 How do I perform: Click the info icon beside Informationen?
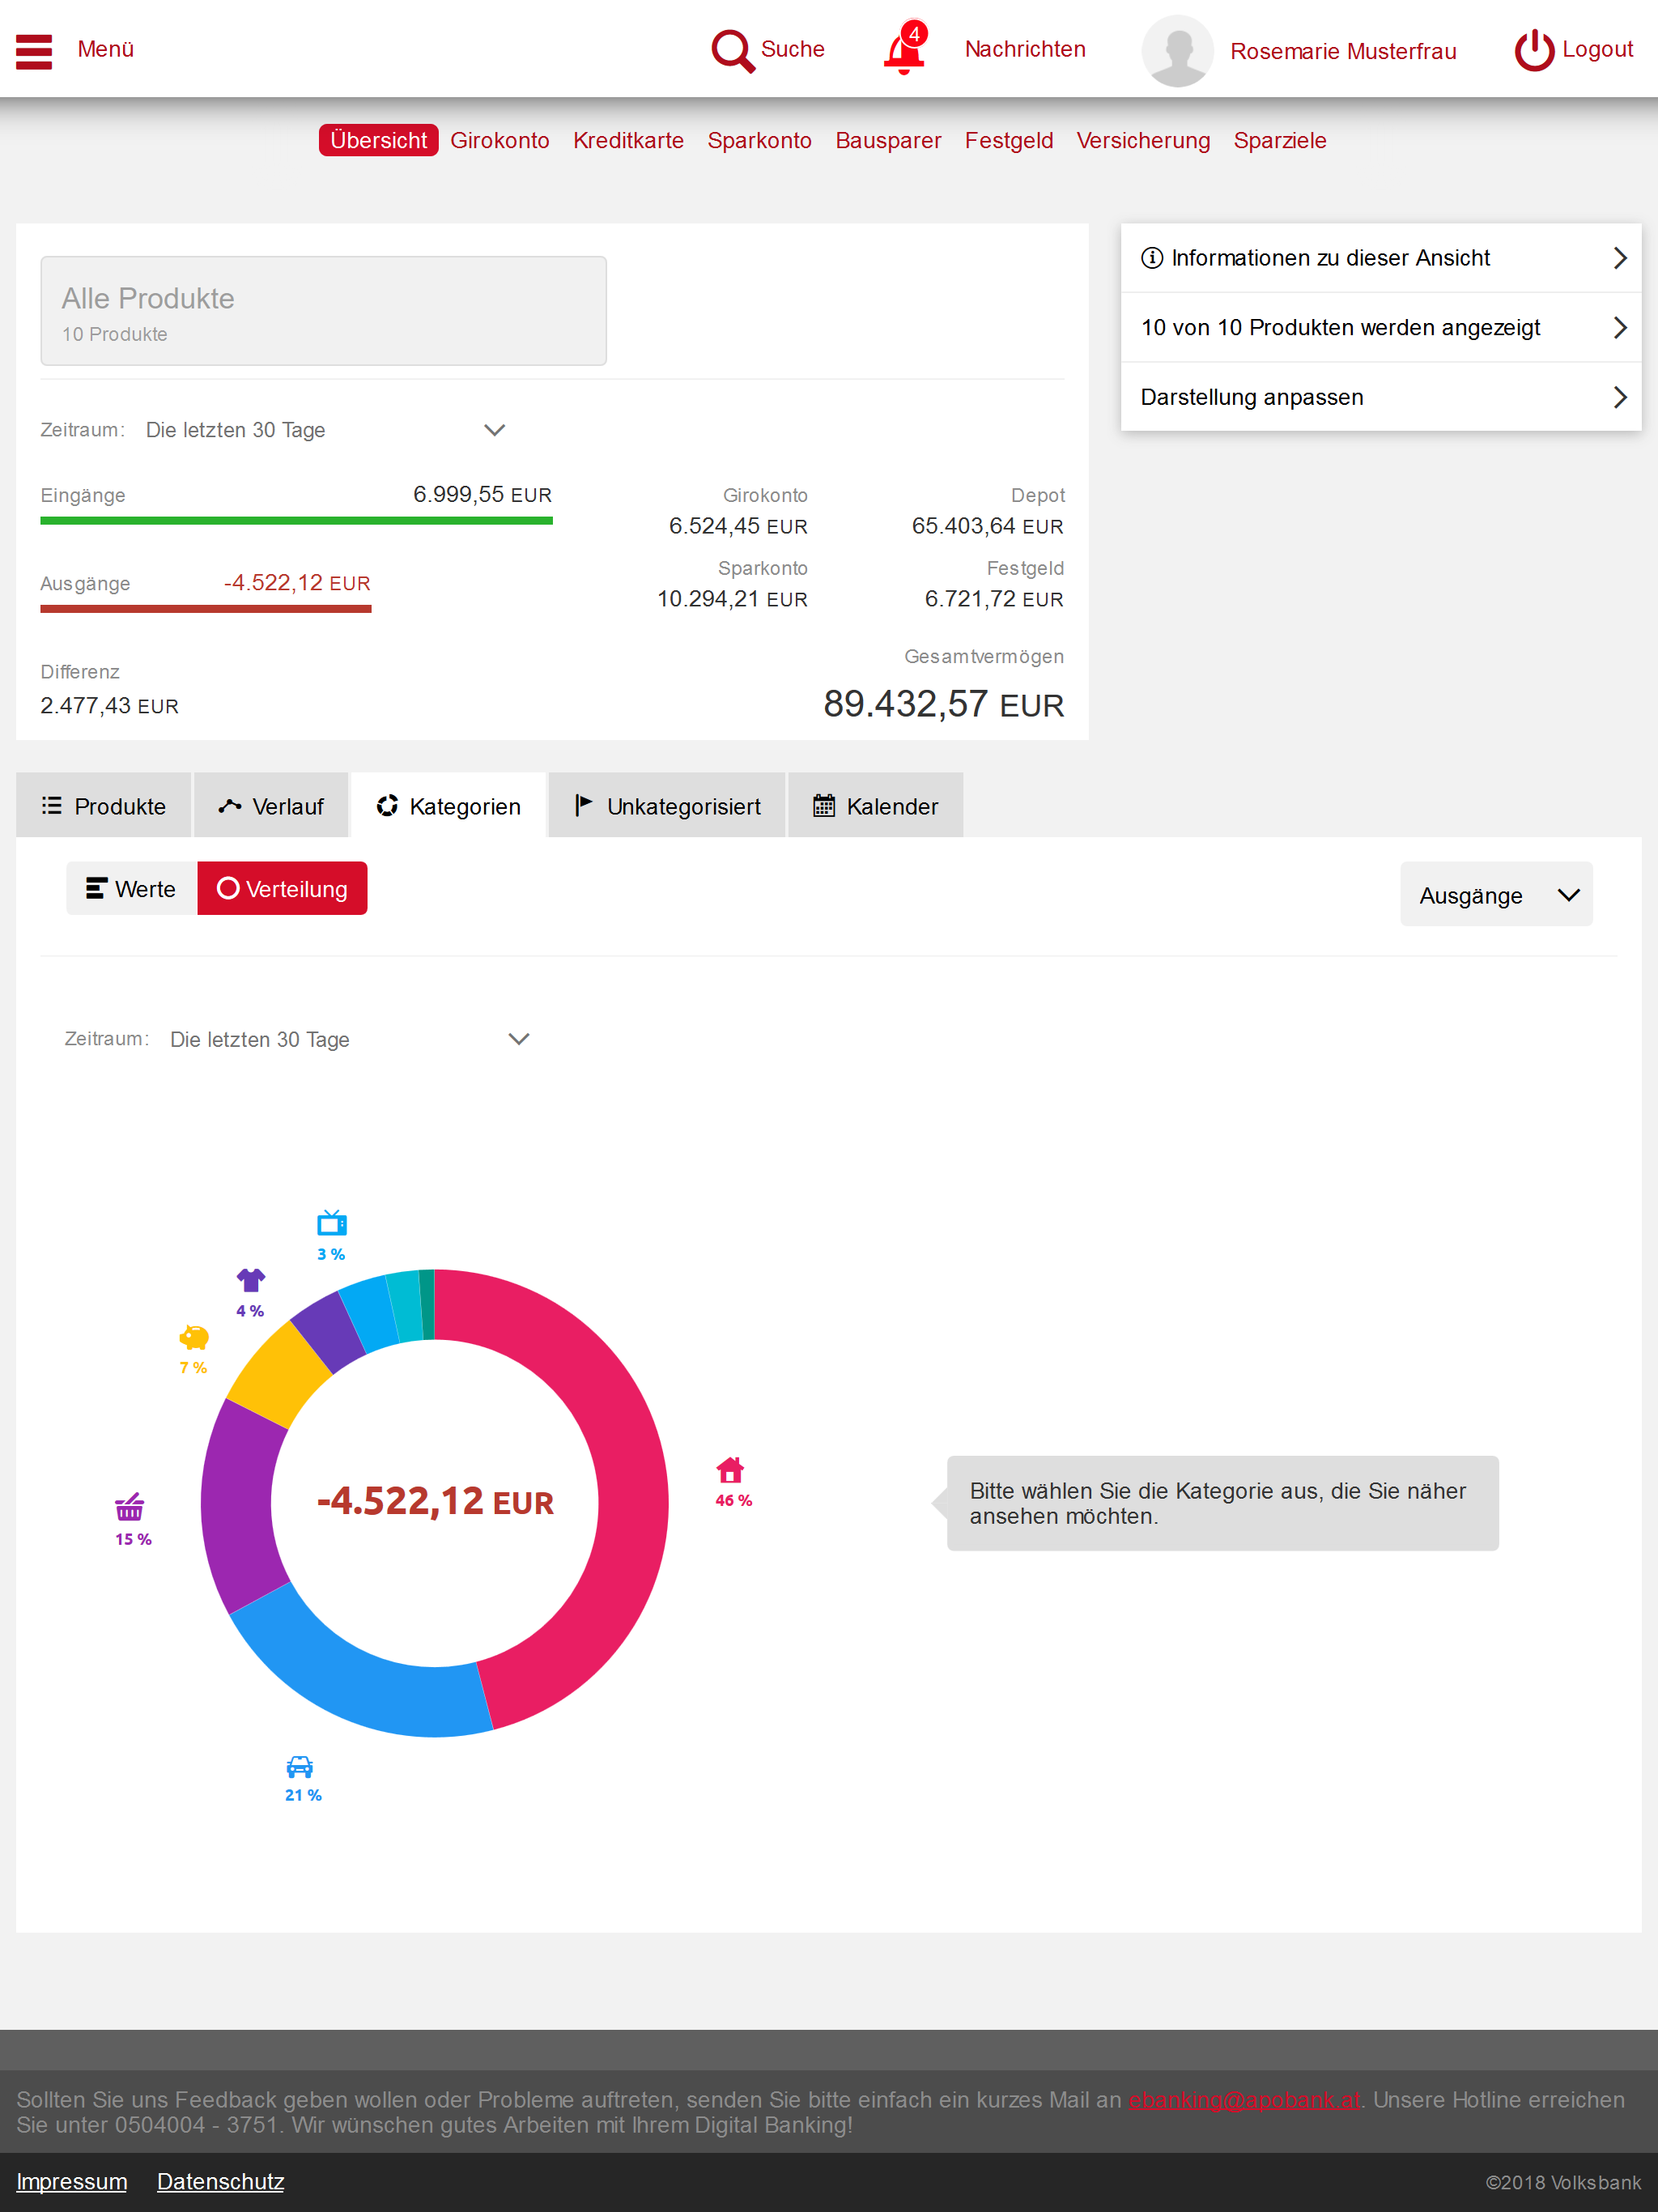click(x=1152, y=258)
